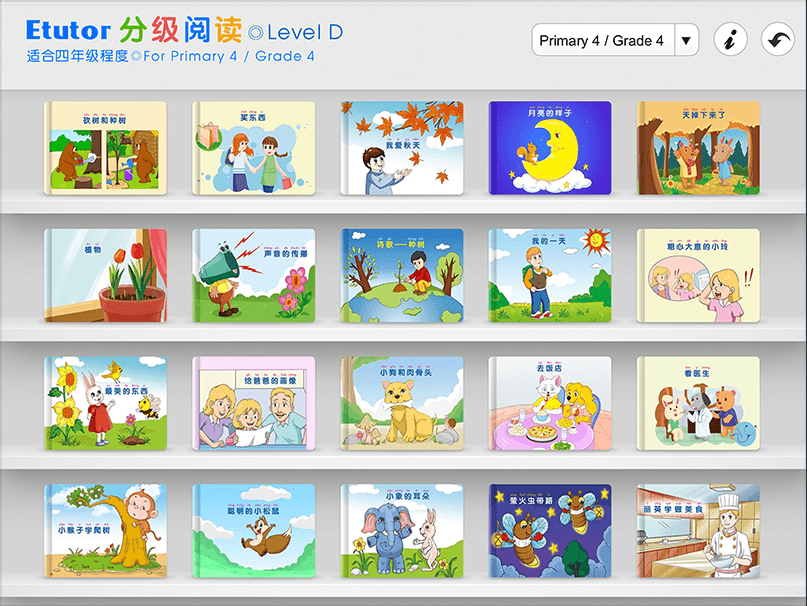This screenshot has width=807, height=606.
Task: Expand the grade dropdown arrow
Action: pyautogui.click(x=686, y=40)
